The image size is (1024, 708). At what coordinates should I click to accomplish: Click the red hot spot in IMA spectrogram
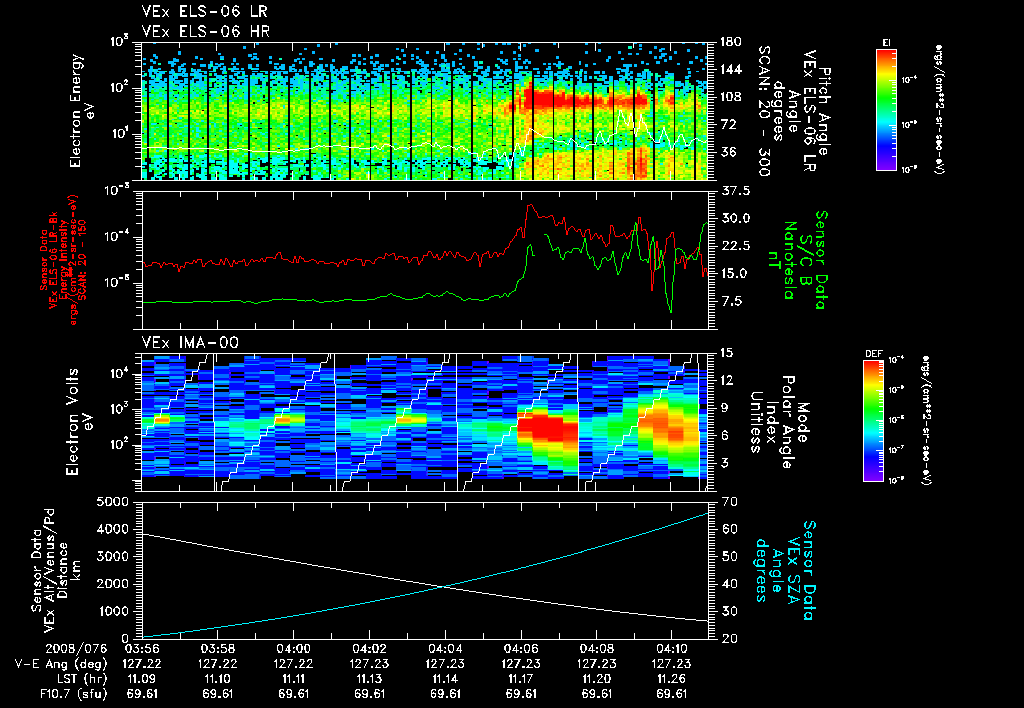547,428
